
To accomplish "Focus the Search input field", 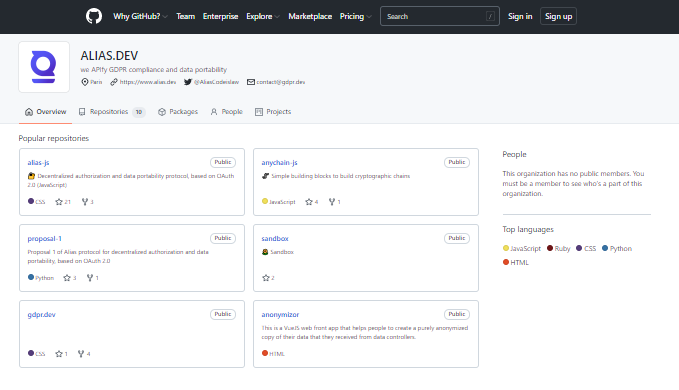I will [x=440, y=16].
